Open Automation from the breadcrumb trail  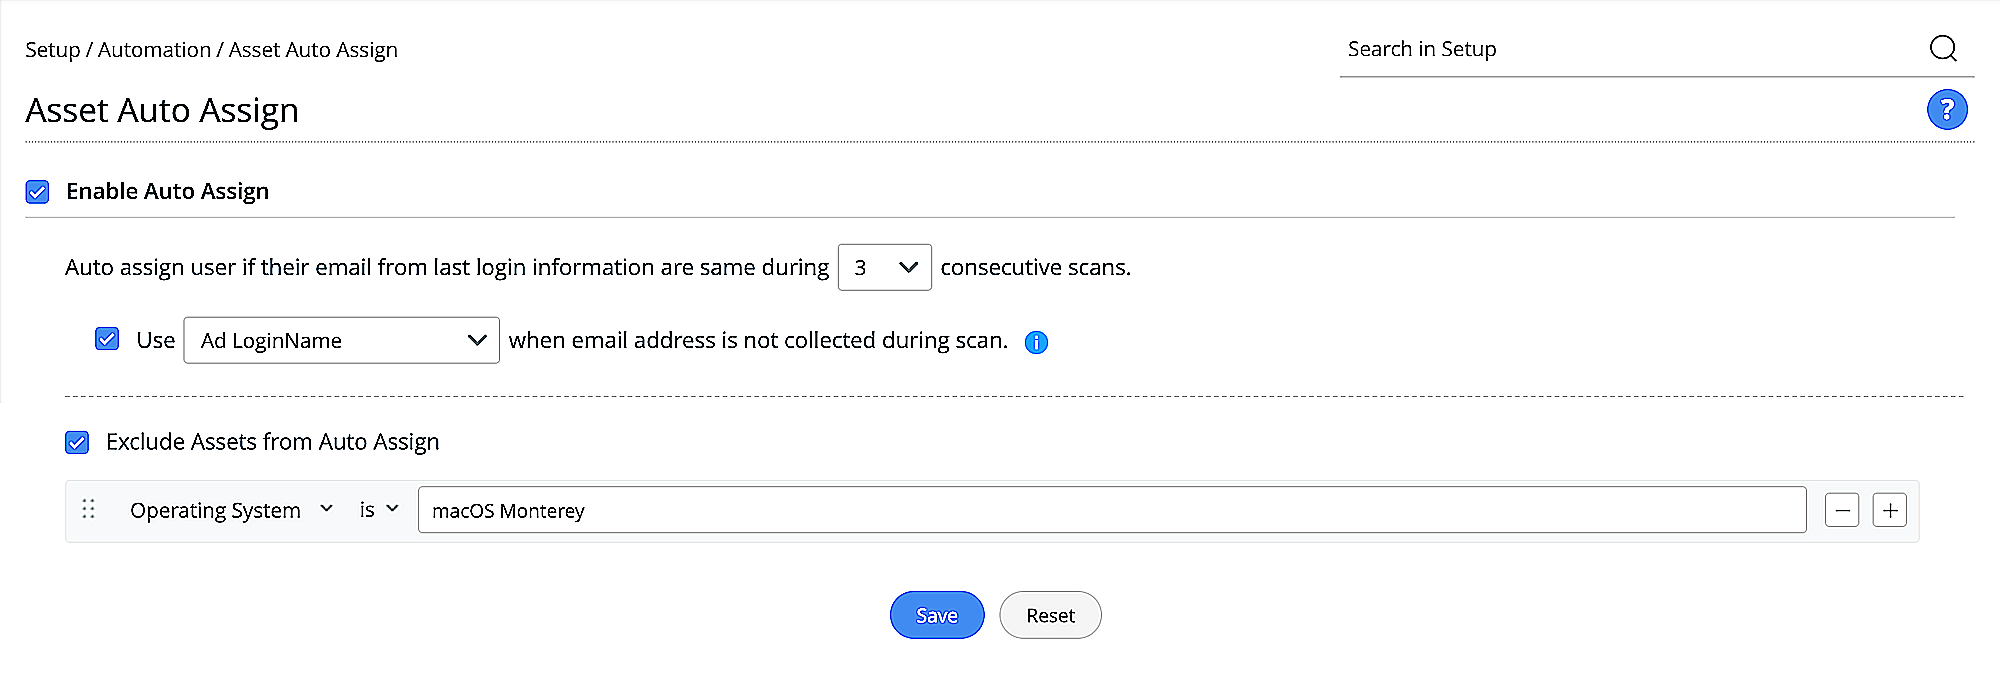tap(155, 49)
